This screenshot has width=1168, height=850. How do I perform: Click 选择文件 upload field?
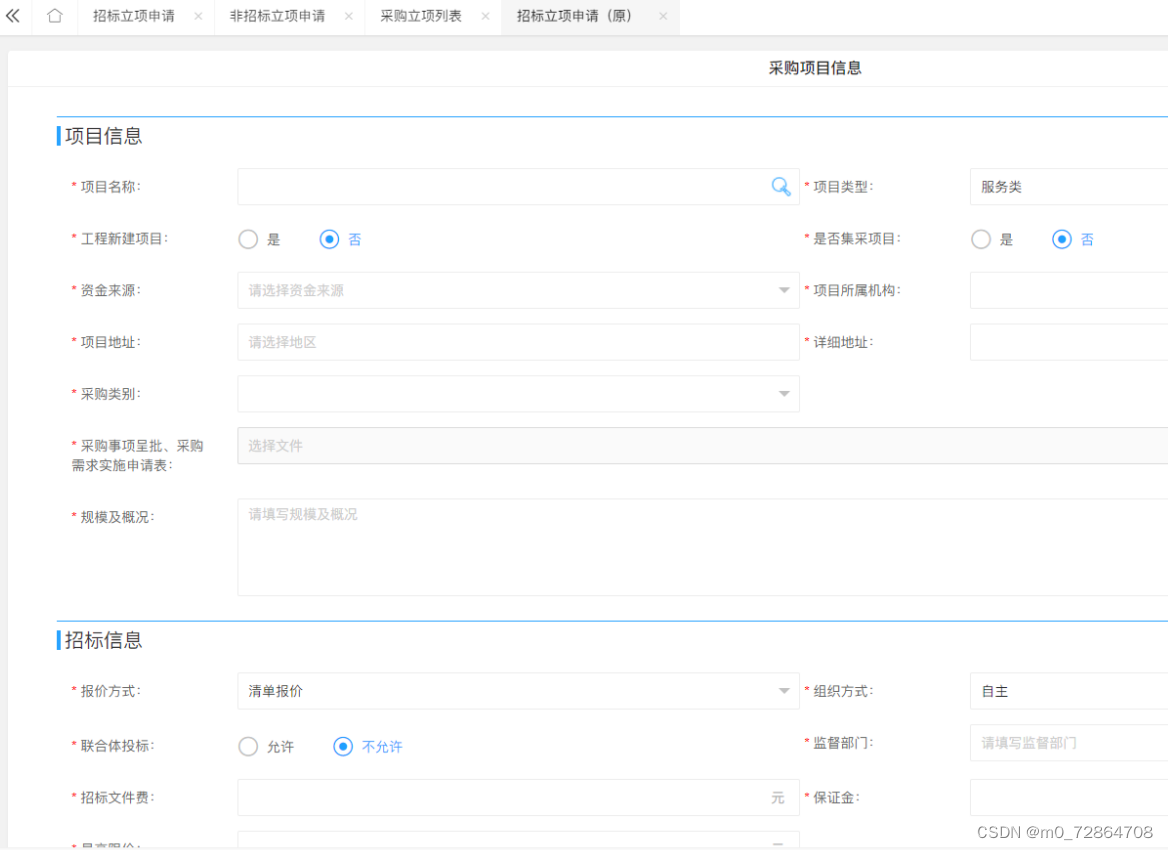click(x=702, y=446)
